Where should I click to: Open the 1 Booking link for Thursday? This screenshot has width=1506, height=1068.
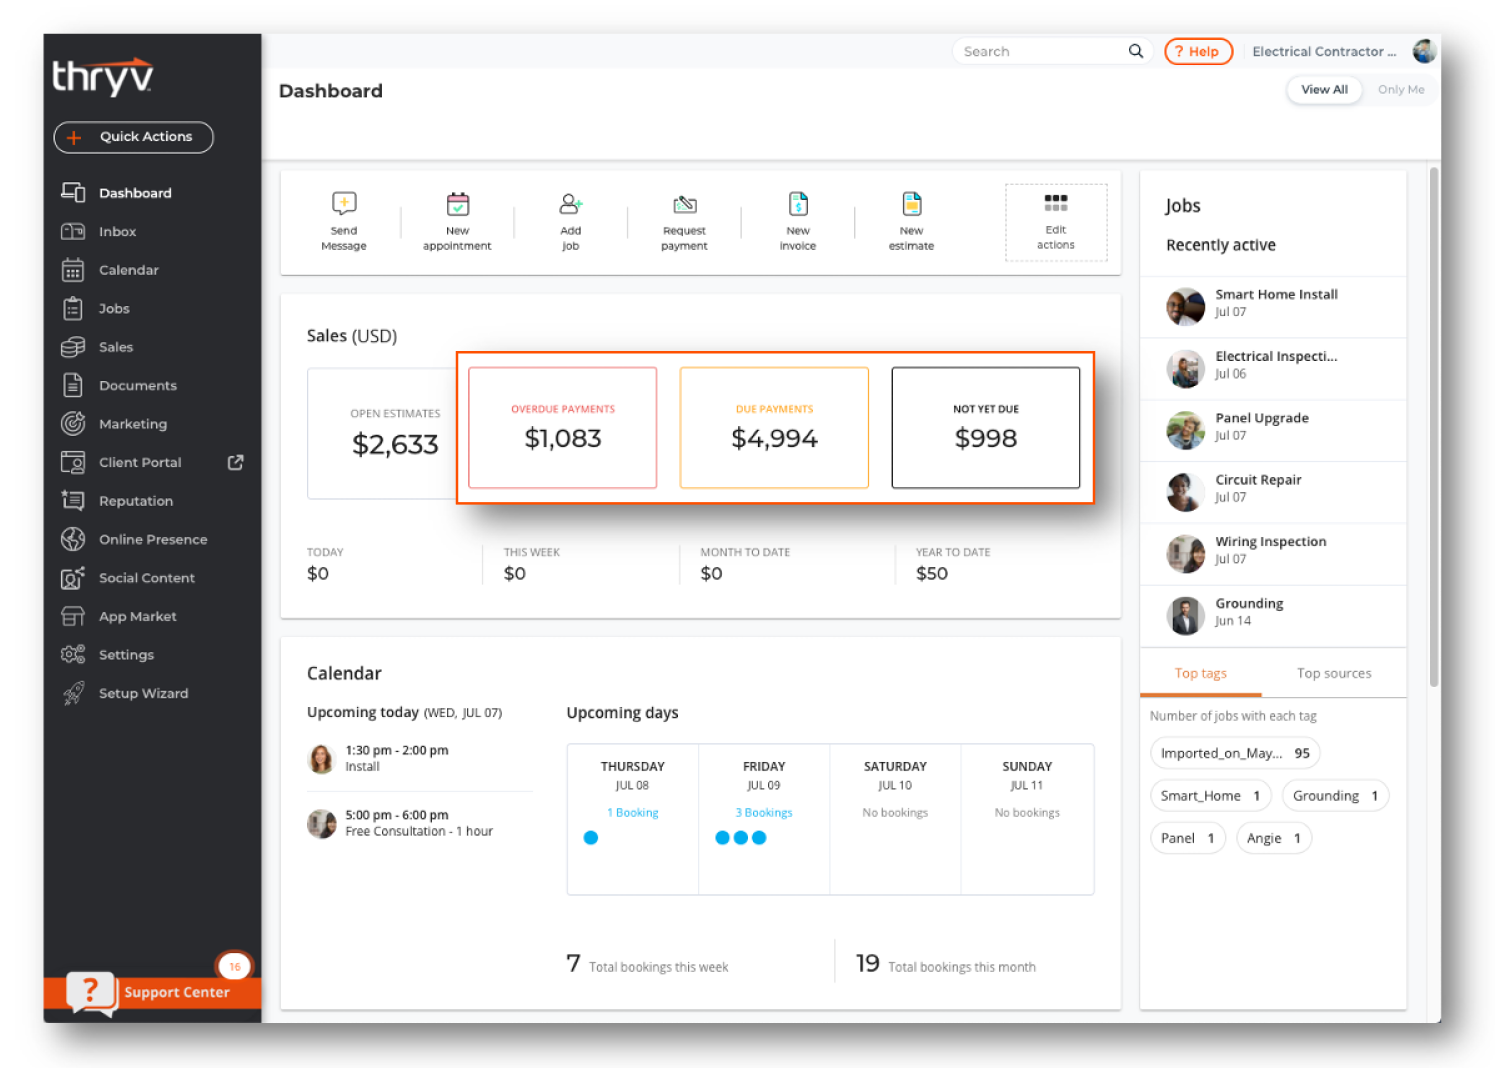pos(633,813)
